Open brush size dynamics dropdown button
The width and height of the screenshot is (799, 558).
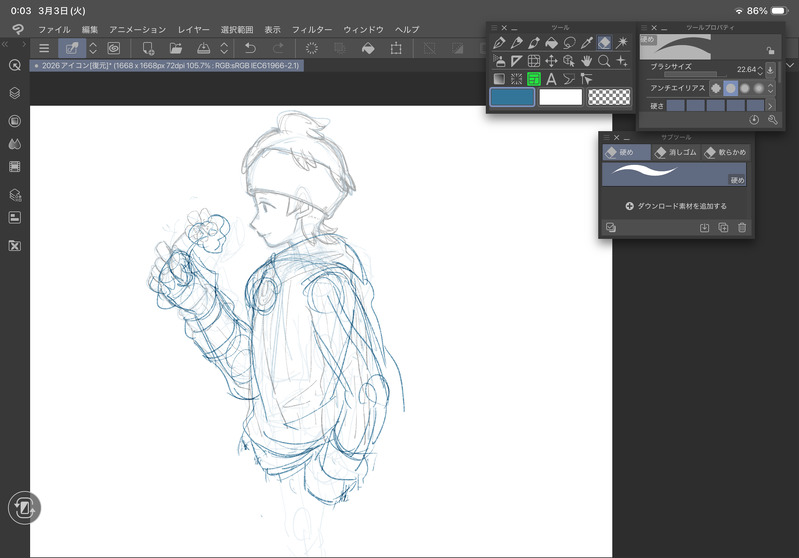coord(770,70)
